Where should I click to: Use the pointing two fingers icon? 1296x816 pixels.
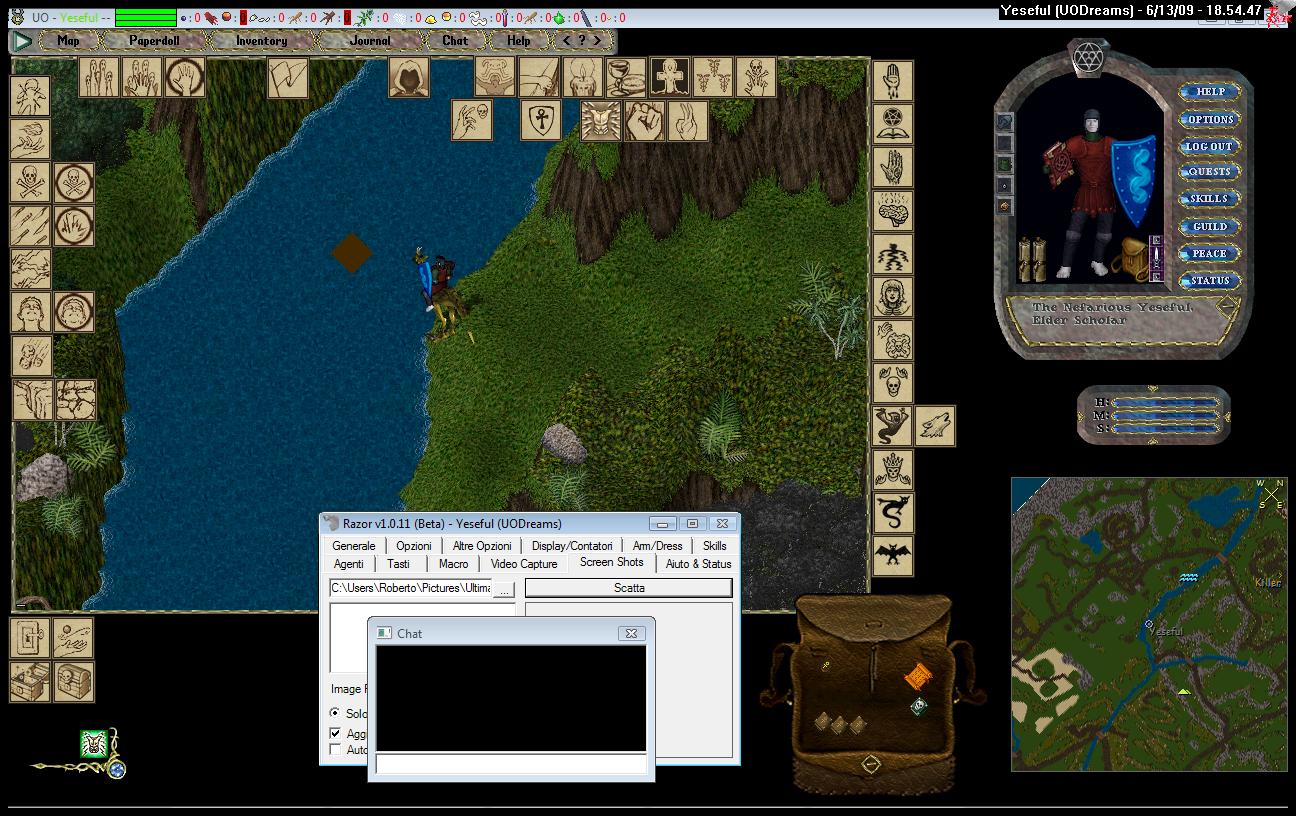688,121
